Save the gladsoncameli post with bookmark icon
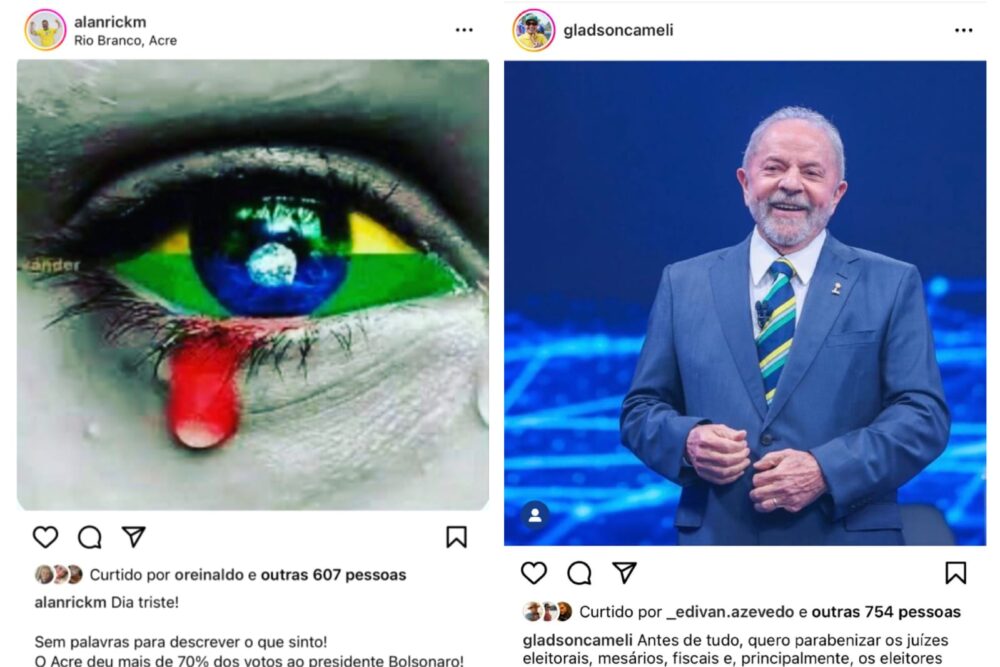 pos(955,573)
